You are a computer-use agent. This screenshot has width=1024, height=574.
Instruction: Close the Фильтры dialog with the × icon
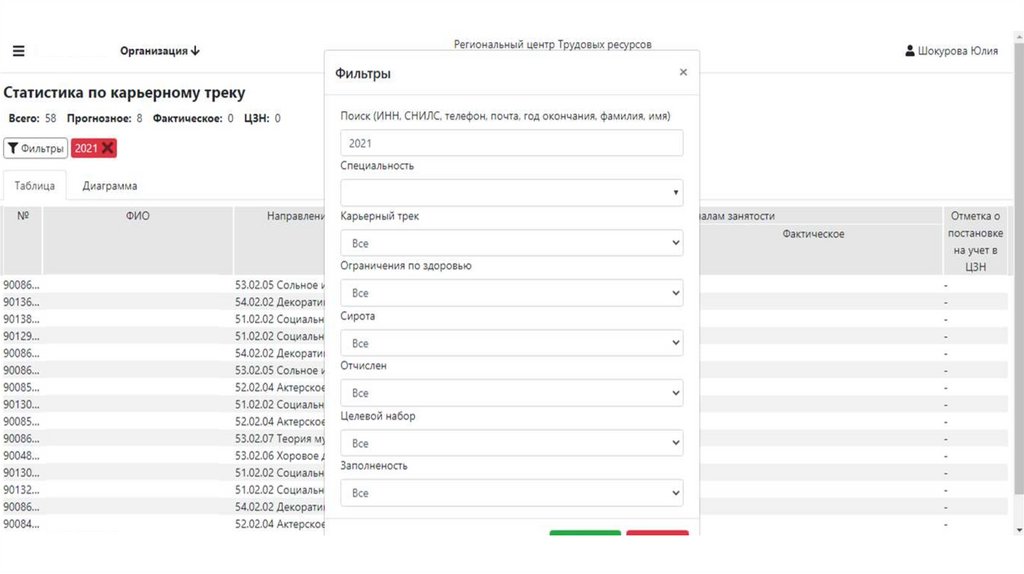[683, 72]
